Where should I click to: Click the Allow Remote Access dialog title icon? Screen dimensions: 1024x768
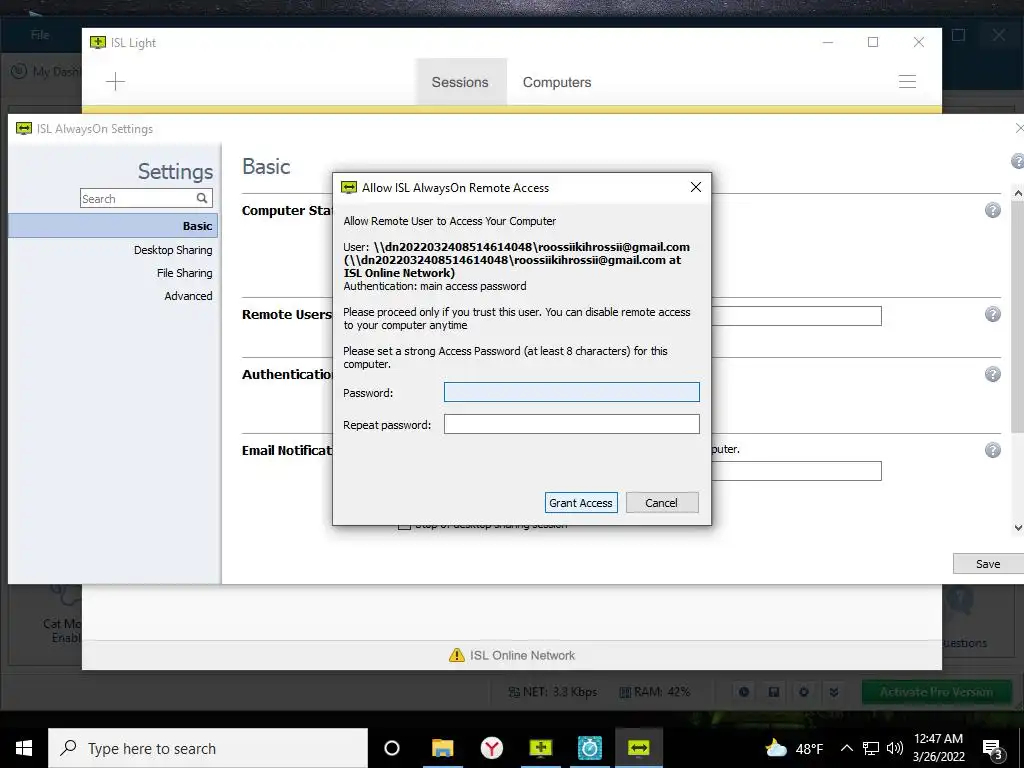349,187
